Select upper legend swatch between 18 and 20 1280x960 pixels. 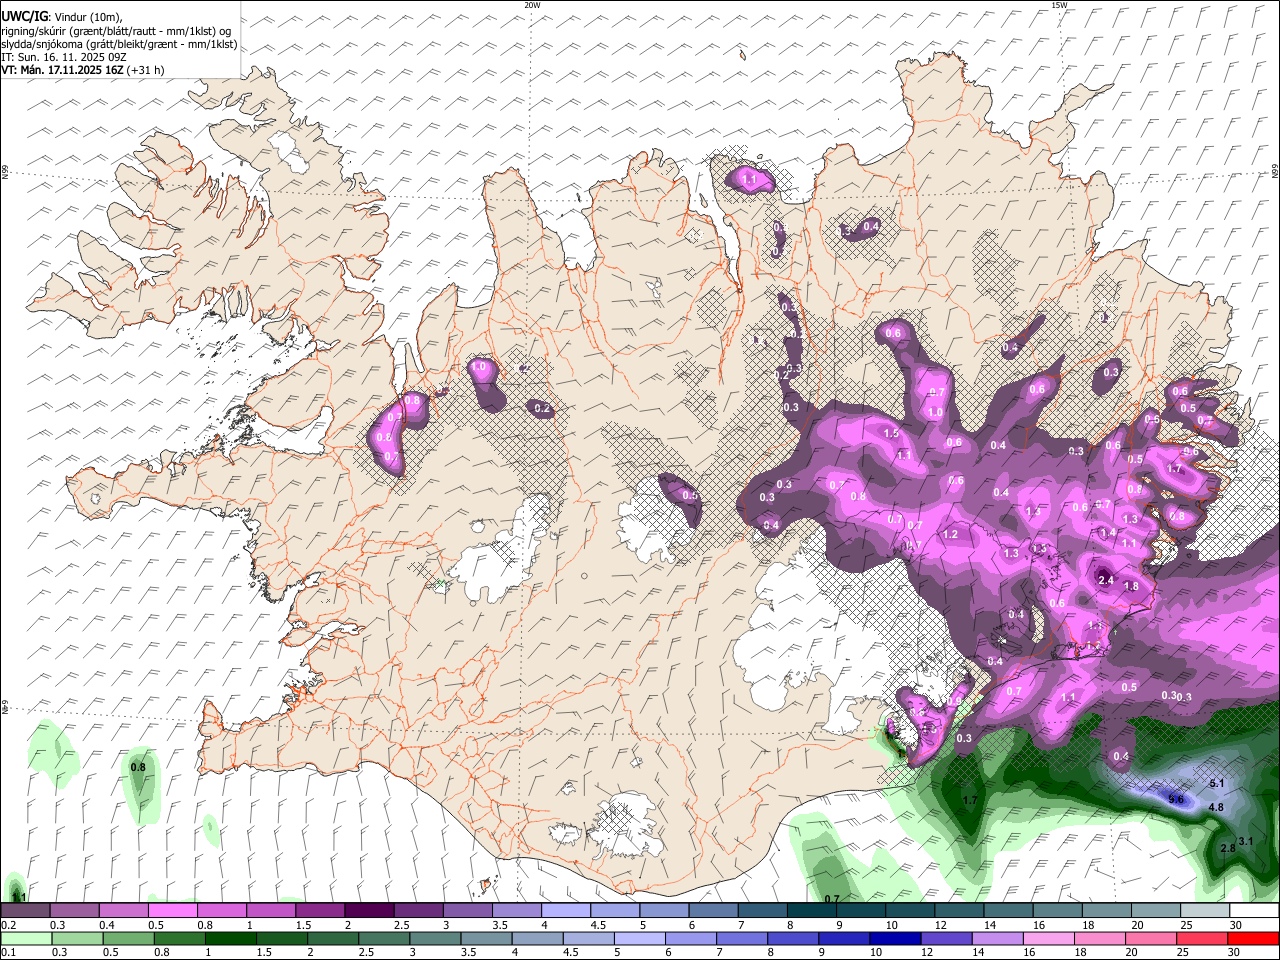[1106, 911]
